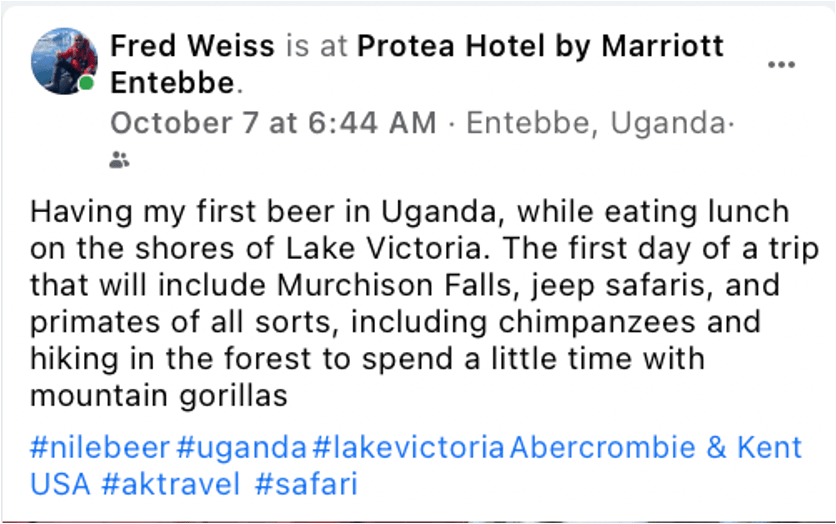Click the October 7 at 6:44 AM timestamp

pos(273,123)
